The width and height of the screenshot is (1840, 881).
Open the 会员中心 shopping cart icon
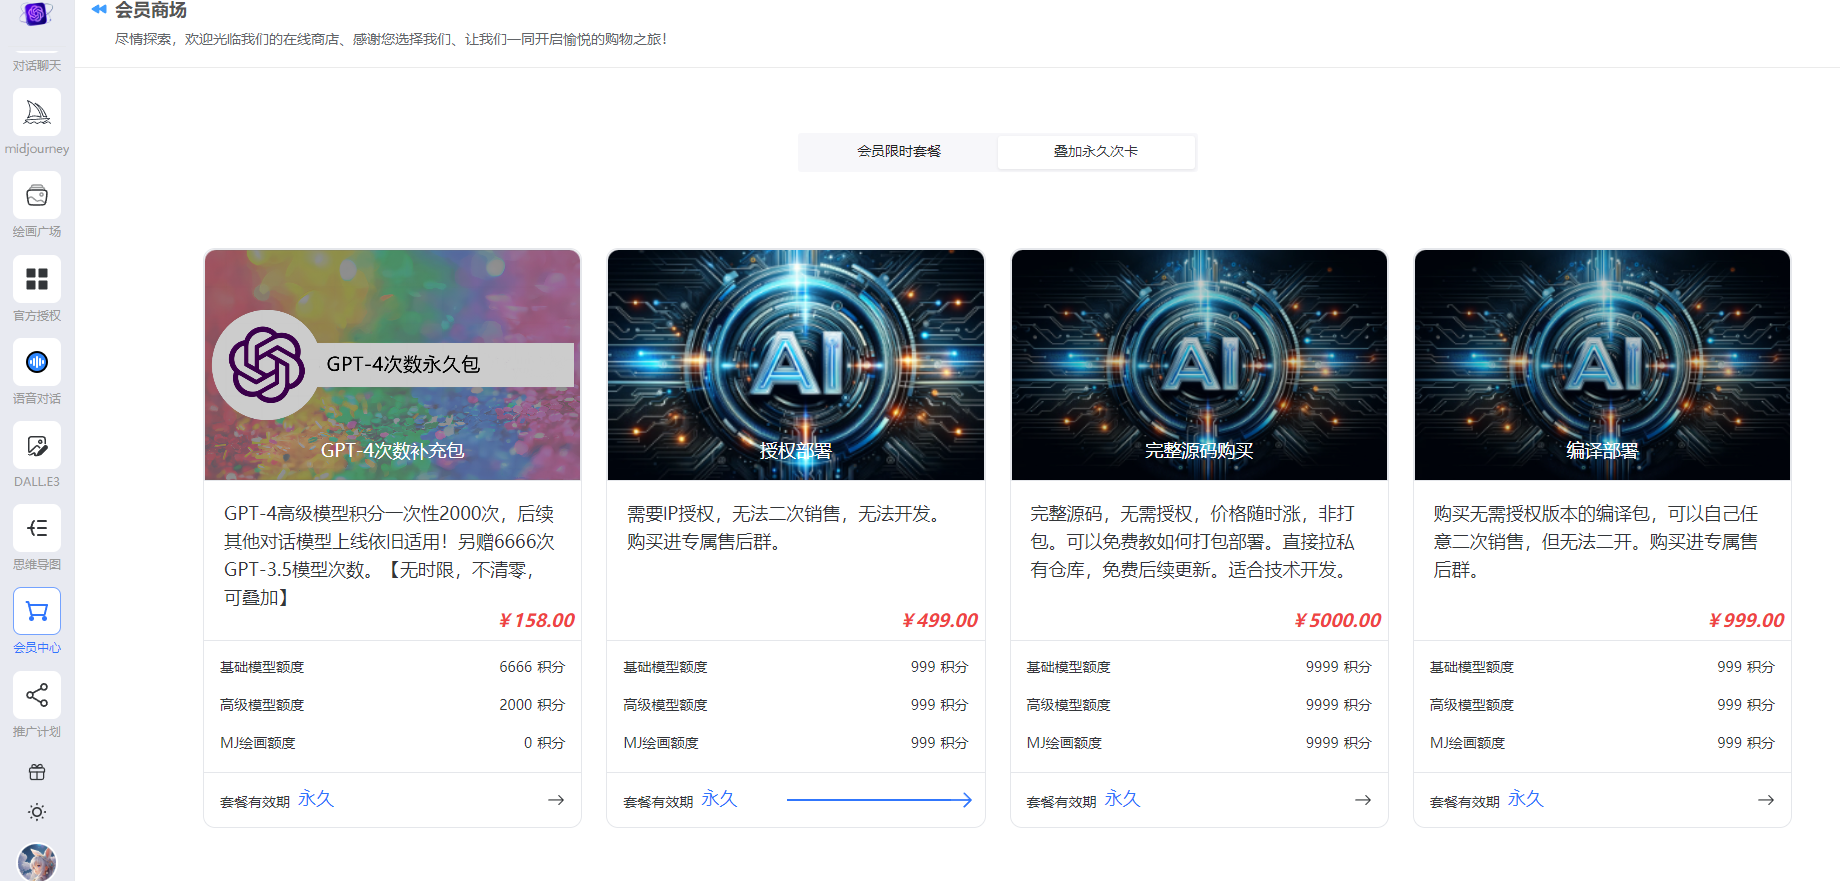(x=37, y=611)
